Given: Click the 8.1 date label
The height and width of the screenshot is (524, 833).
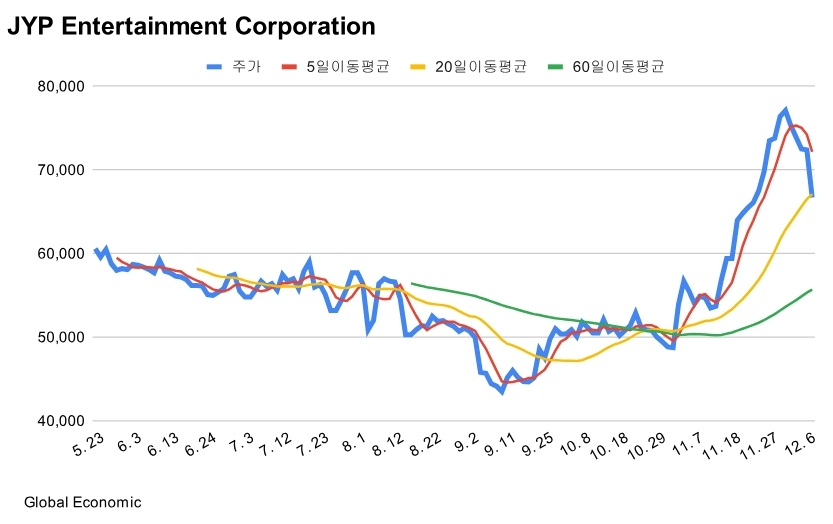Looking at the screenshot, I should [354, 442].
